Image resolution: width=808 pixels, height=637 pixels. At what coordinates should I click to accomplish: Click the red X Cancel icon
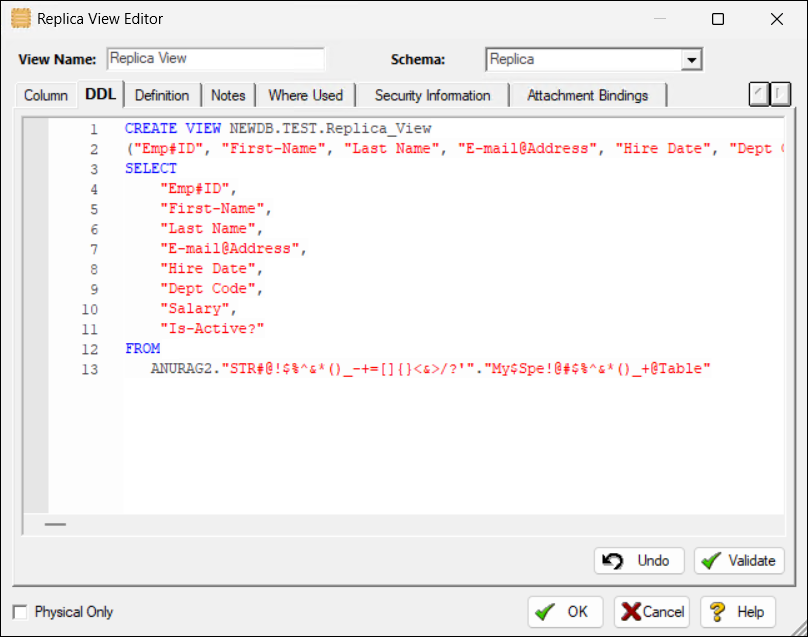coord(631,612)
